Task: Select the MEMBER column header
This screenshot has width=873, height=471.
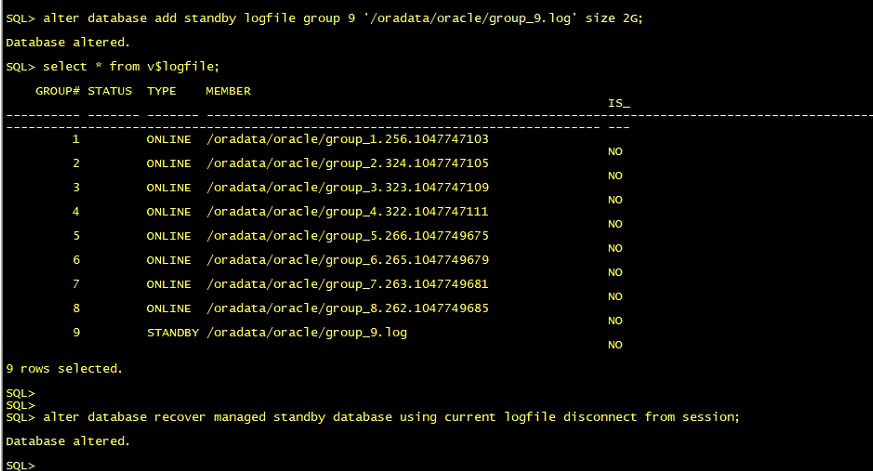Action: [228, 91]
